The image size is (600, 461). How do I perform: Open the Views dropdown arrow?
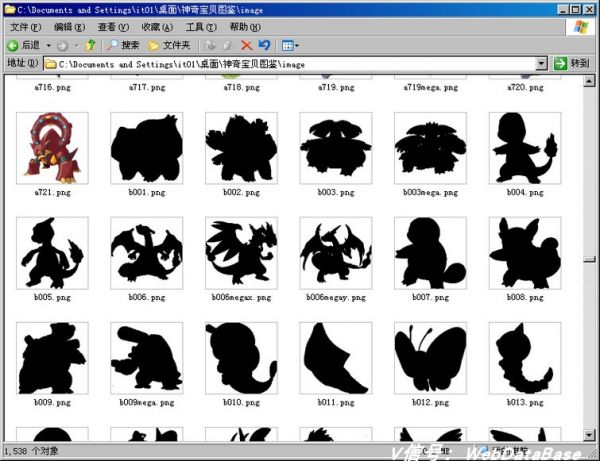[x=297, y=46]
